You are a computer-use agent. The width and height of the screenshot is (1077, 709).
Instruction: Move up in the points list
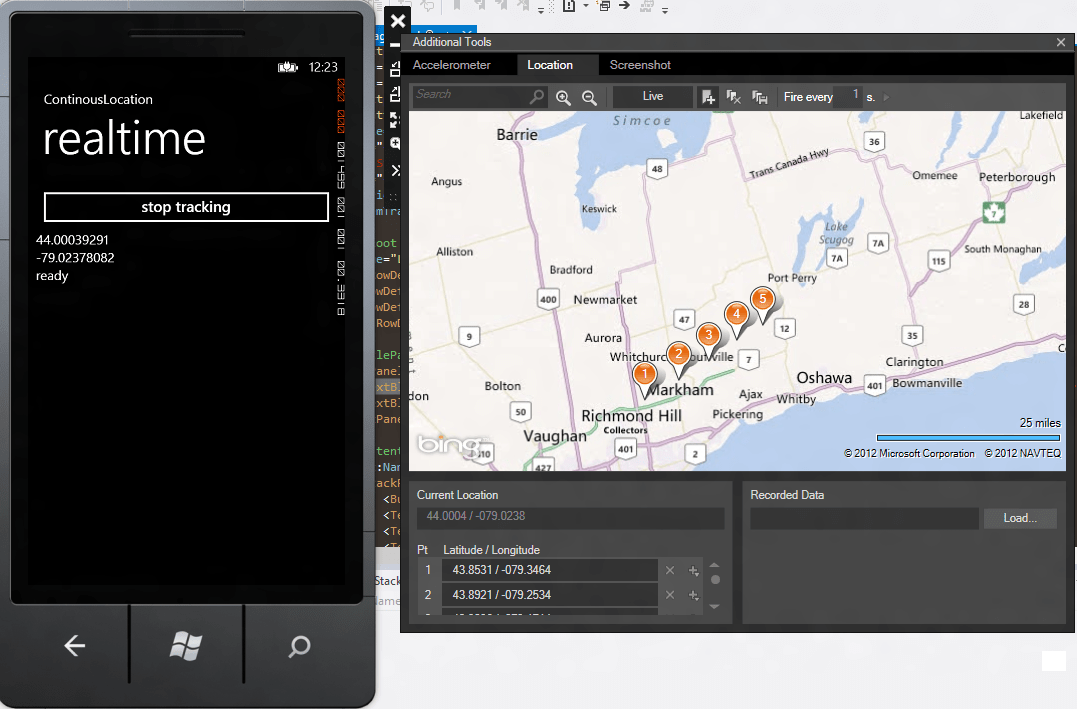714,565
